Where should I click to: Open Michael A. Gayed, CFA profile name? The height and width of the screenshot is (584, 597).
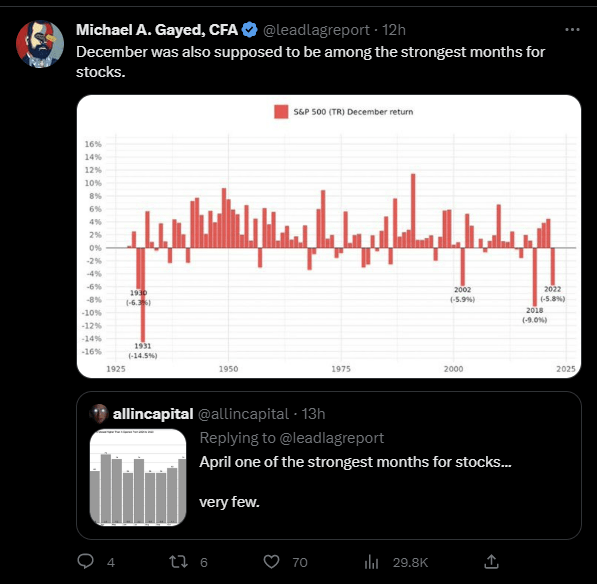point(157,30)
